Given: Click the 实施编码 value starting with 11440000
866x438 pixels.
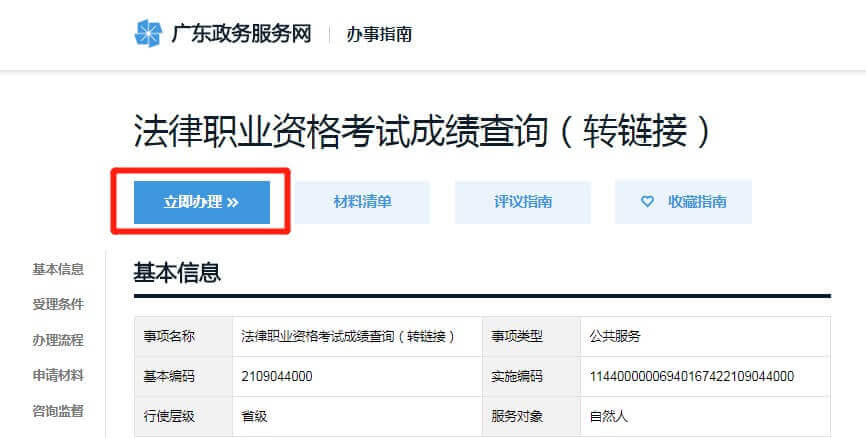Looking at the screenshot, I should [692, 376].
